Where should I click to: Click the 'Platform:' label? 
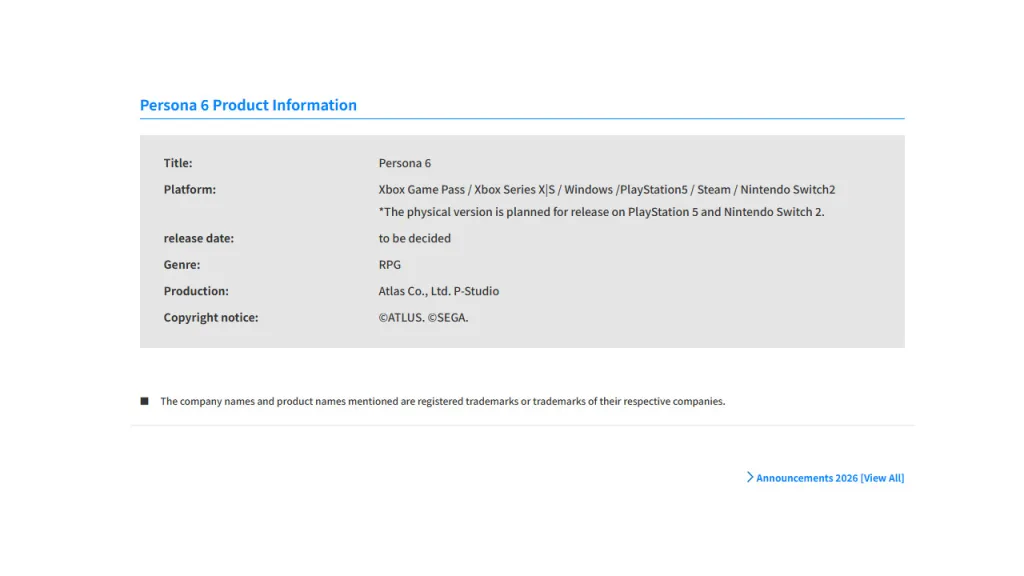click(x=189, y=189)
